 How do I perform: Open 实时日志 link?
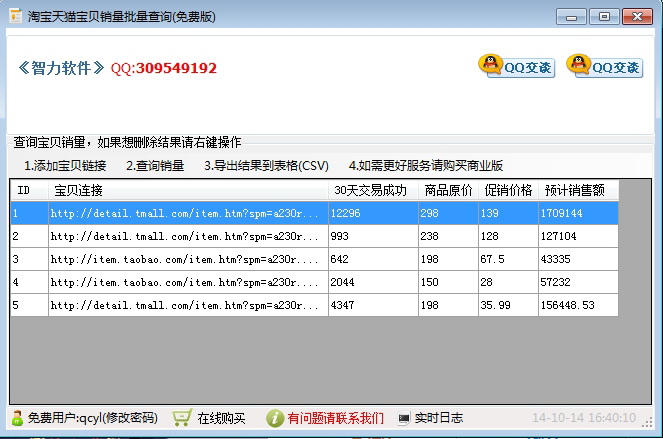click(438, 418)
